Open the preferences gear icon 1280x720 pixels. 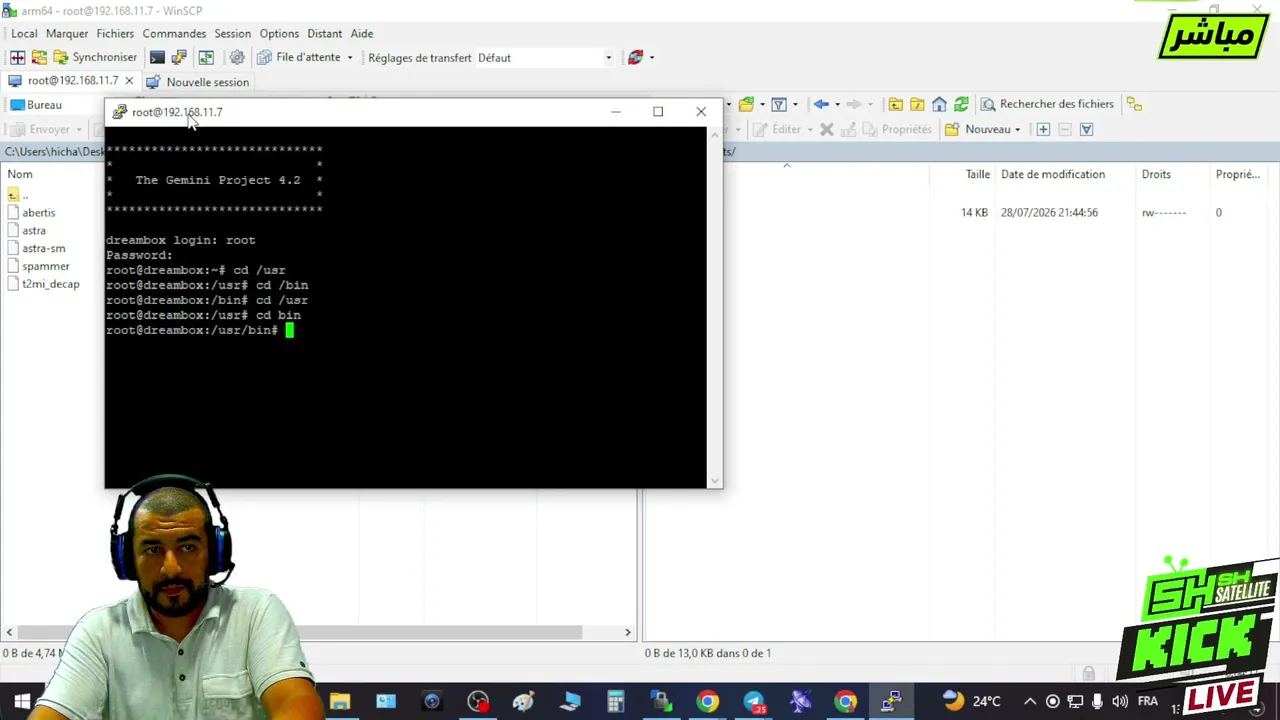click(237, 58)
